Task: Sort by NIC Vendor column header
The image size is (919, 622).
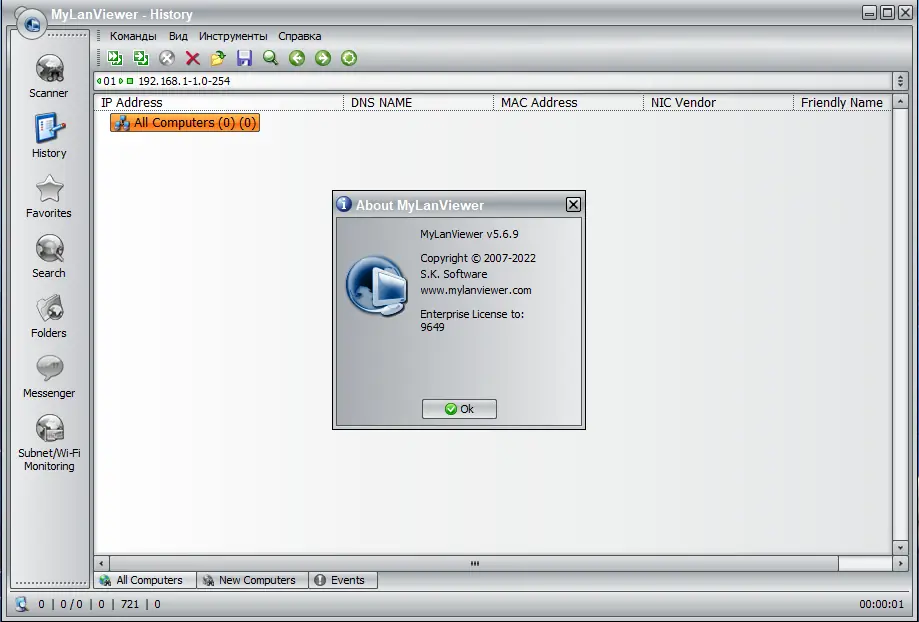Action: coord(719,103)
